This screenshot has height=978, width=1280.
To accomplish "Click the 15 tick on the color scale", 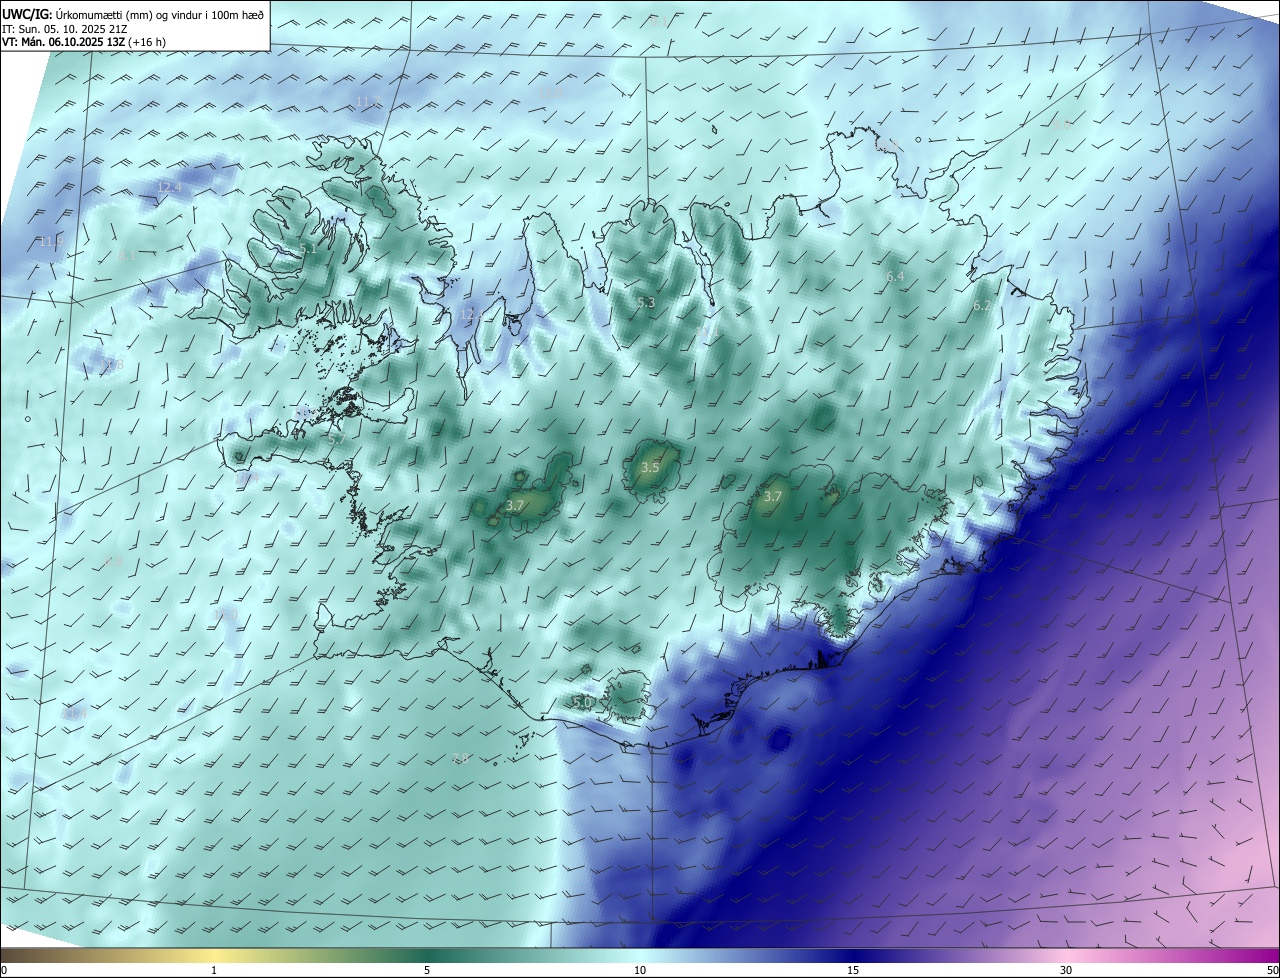I will [853, 970].
